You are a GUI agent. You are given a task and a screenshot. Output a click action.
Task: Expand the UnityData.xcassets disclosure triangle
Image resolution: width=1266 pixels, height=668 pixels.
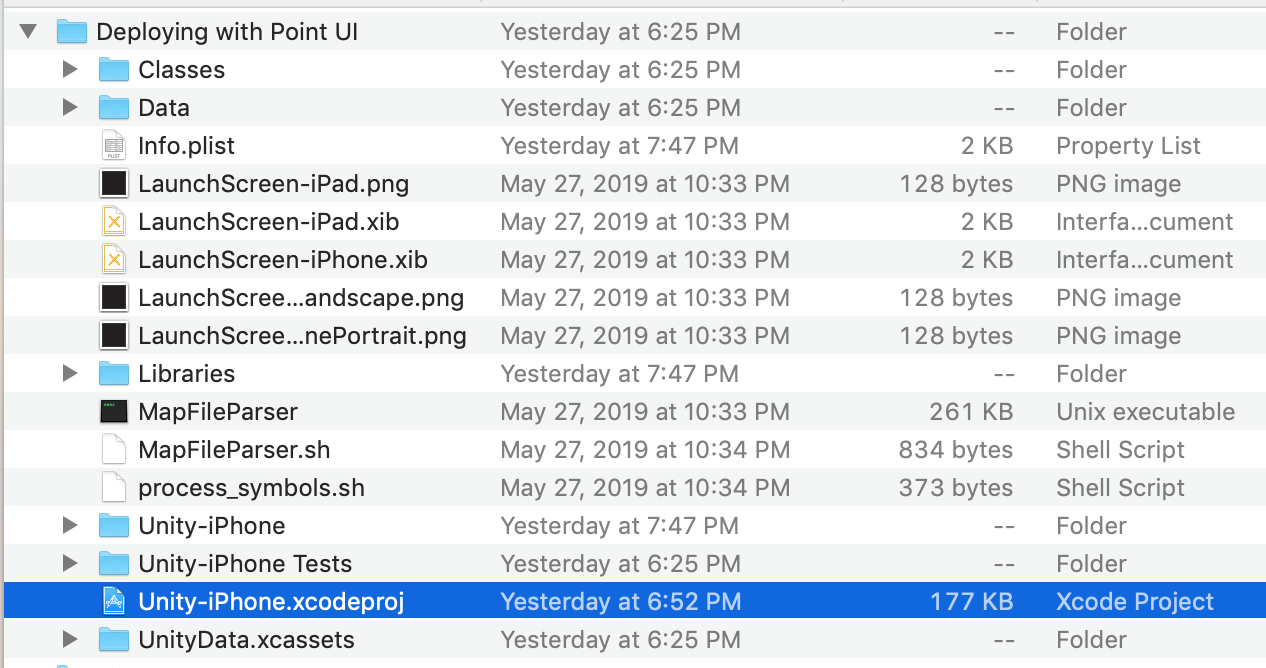pos(70,640)
